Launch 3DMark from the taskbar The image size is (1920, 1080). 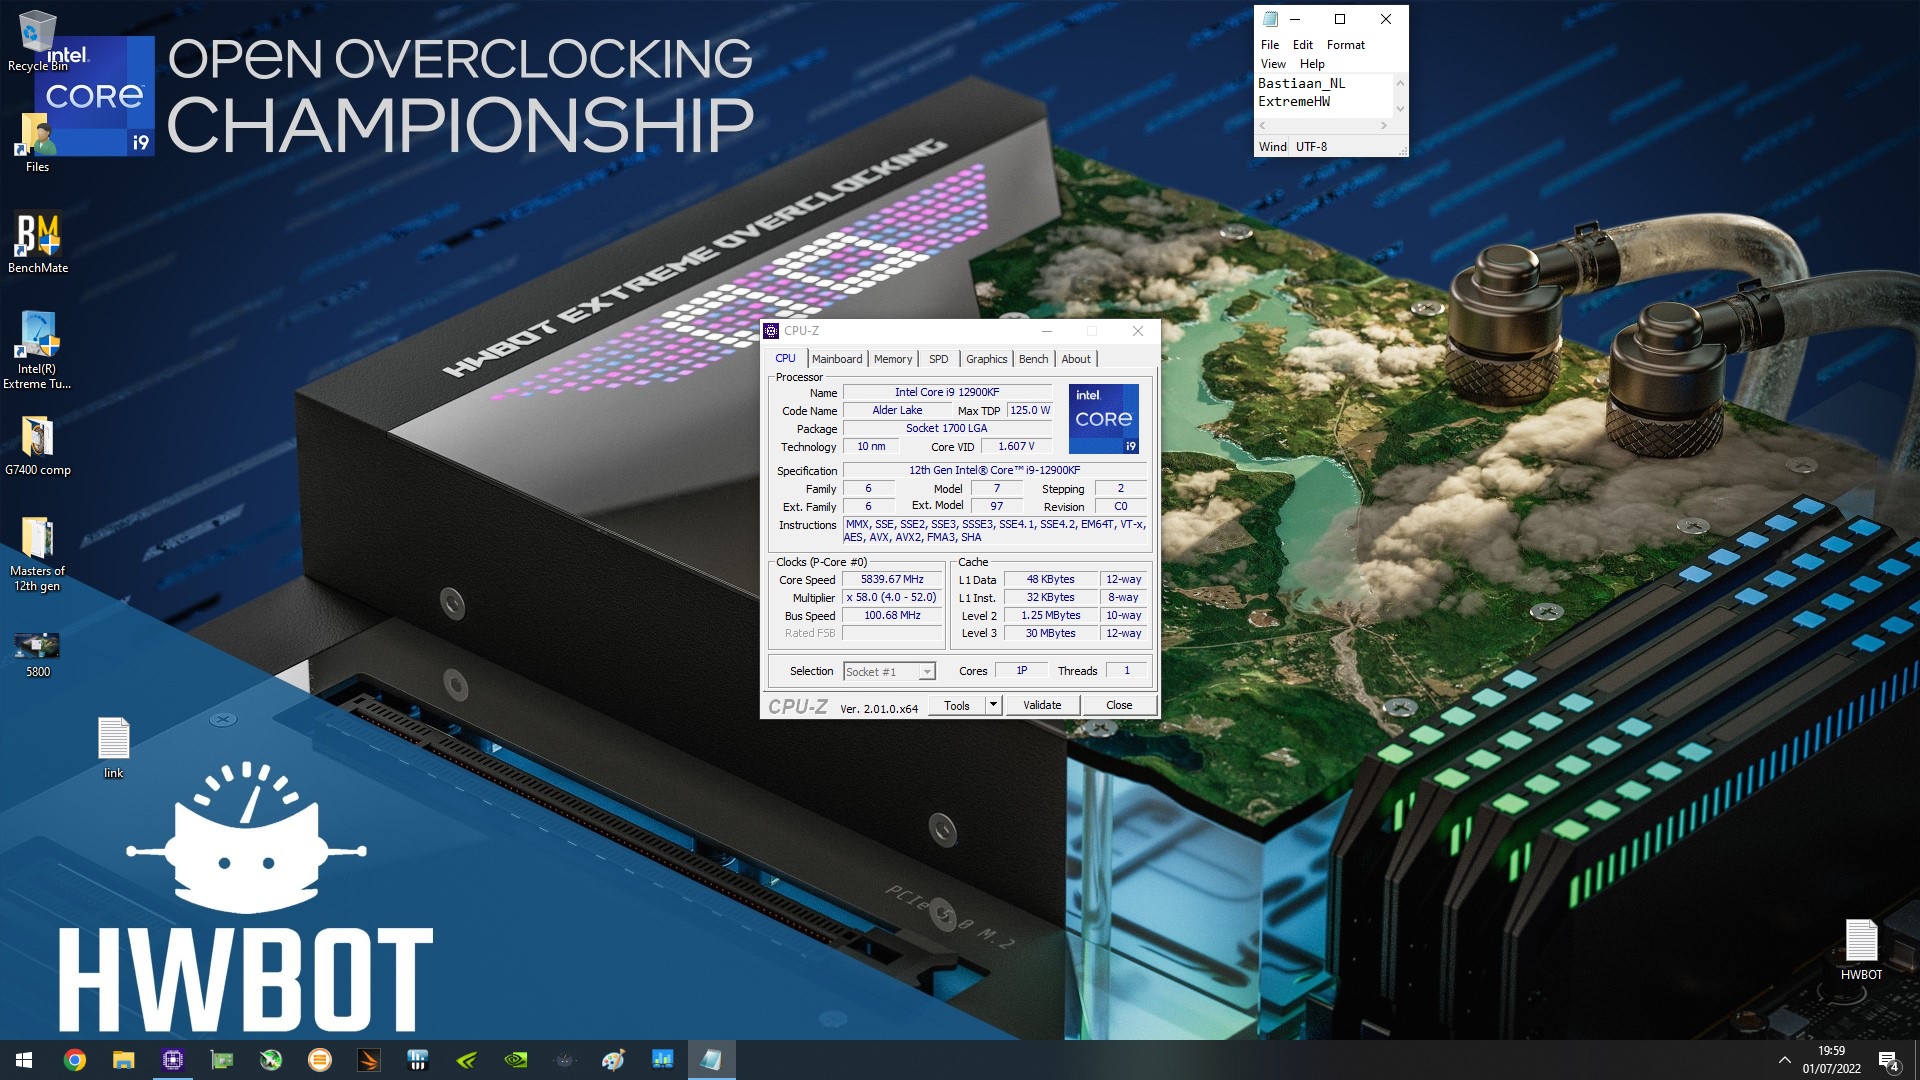pyautogui.click(x=368, y=1060)
